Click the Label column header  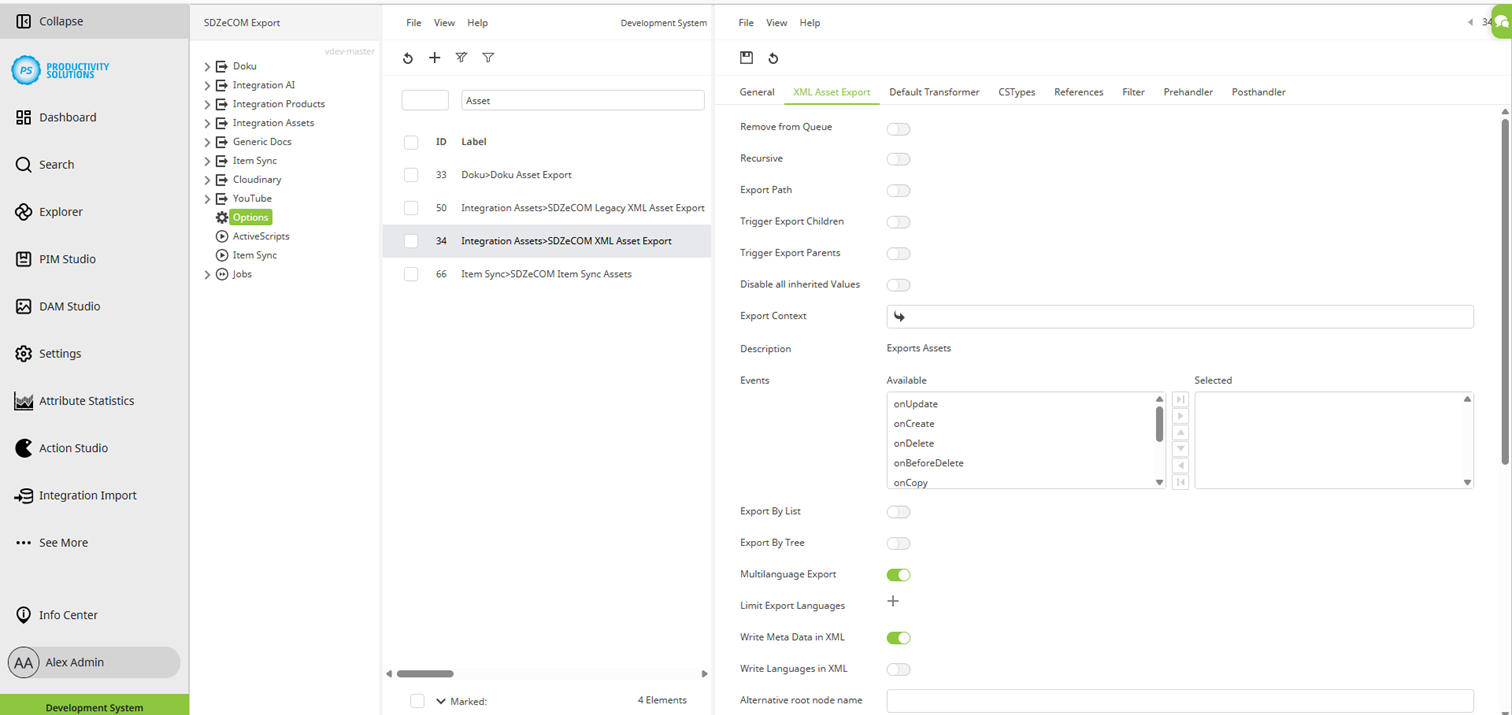click(474, 142)
